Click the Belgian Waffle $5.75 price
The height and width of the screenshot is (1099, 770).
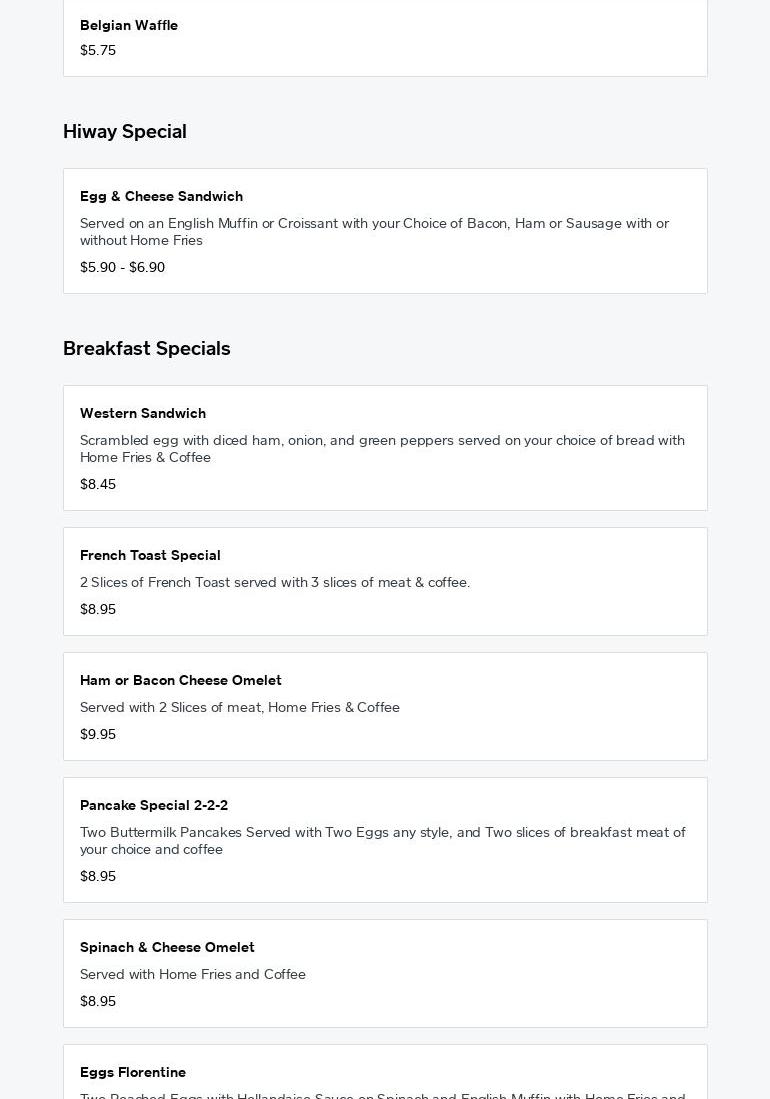tap(98, 50)
